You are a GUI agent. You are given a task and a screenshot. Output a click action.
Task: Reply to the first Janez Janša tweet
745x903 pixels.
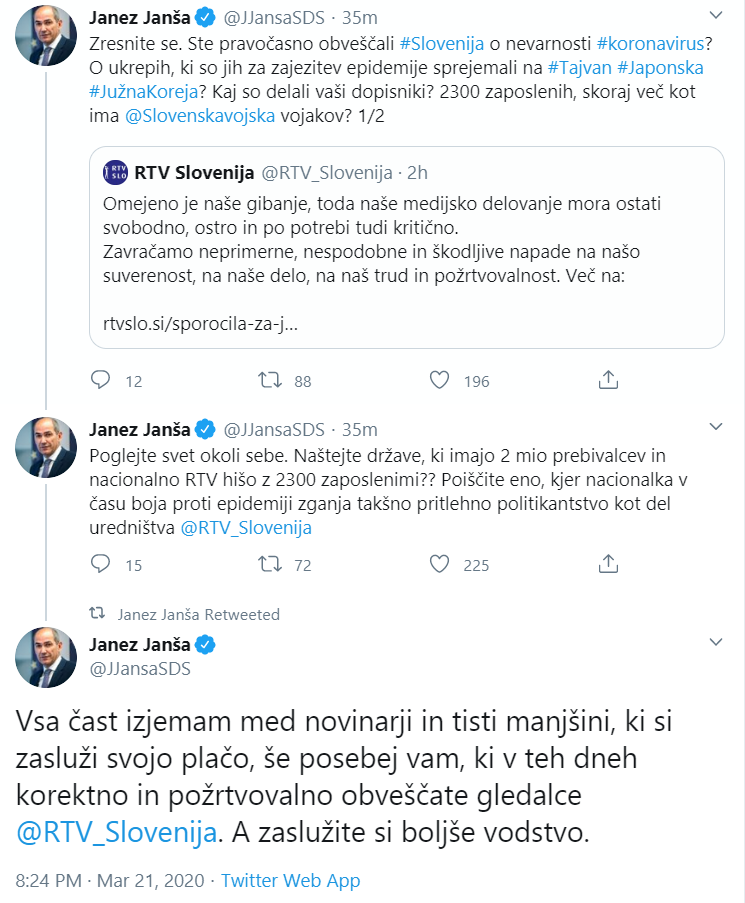click(x=101, y=380)
